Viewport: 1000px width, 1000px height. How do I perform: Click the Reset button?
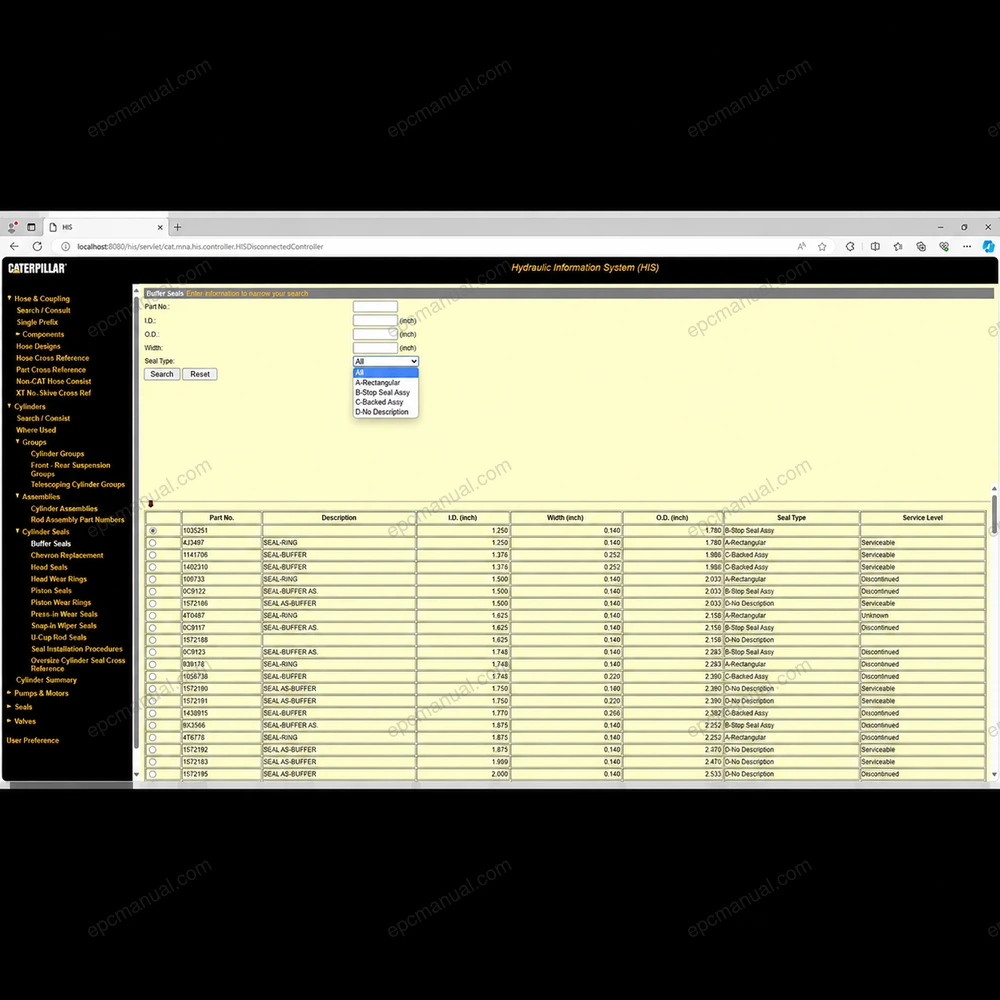200,374
